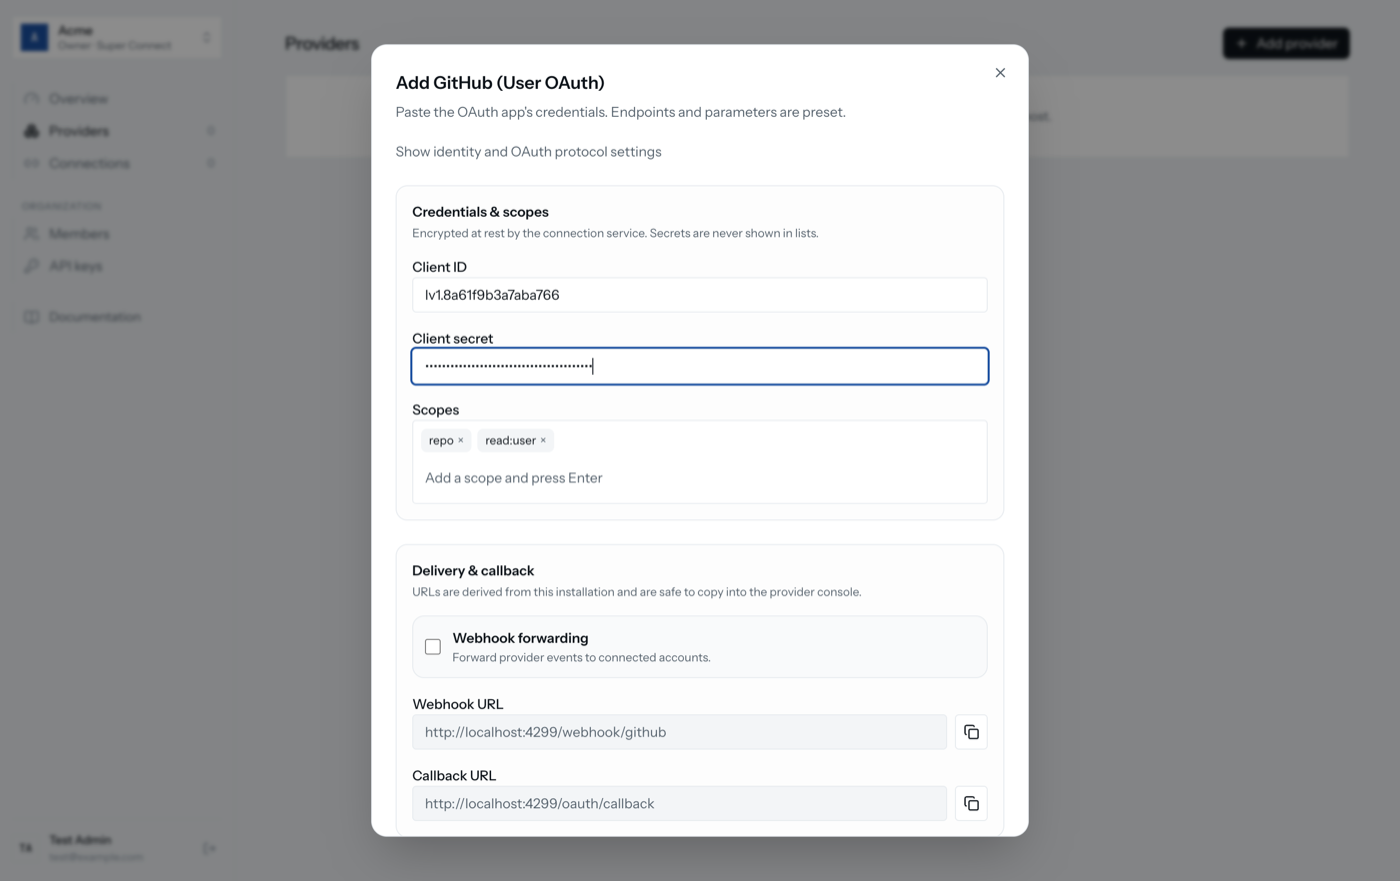Click the Members people icon
The height and width of the screenshot is (881, 1400).
click(x=32, y=234)
